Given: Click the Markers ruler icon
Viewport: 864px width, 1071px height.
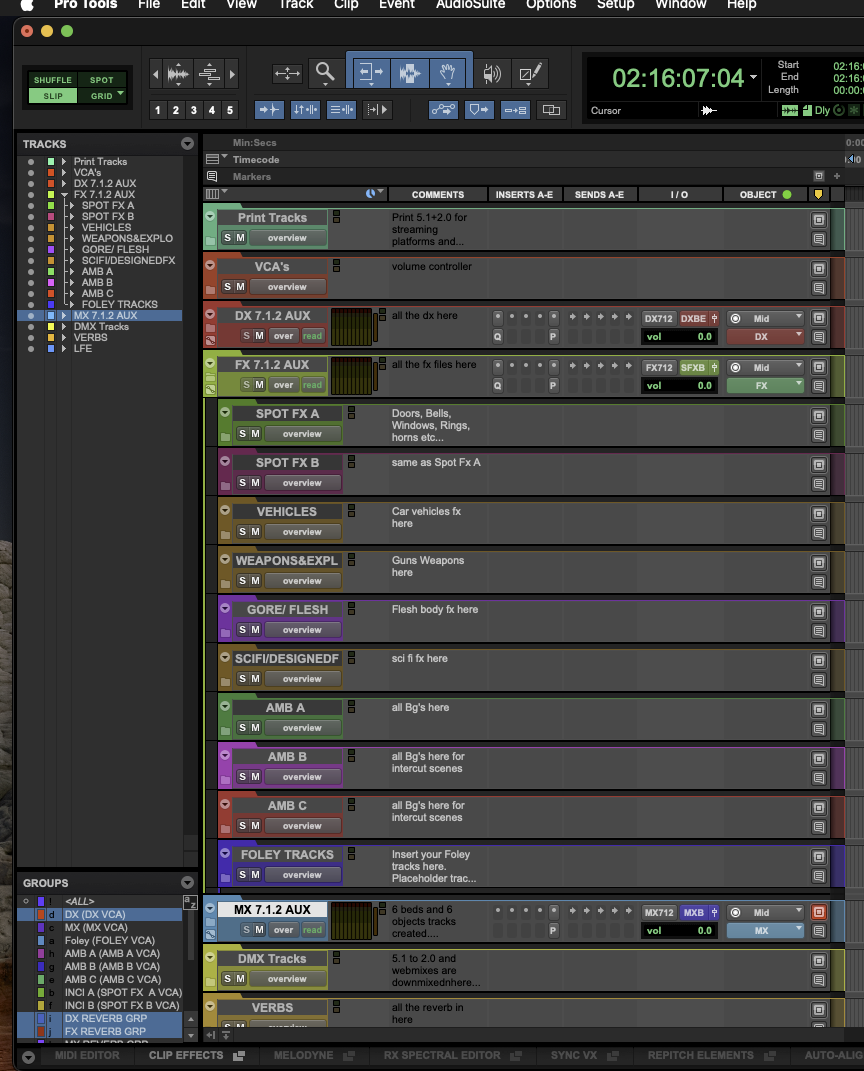Looking at the screenshot, I should tap(212, 176).
